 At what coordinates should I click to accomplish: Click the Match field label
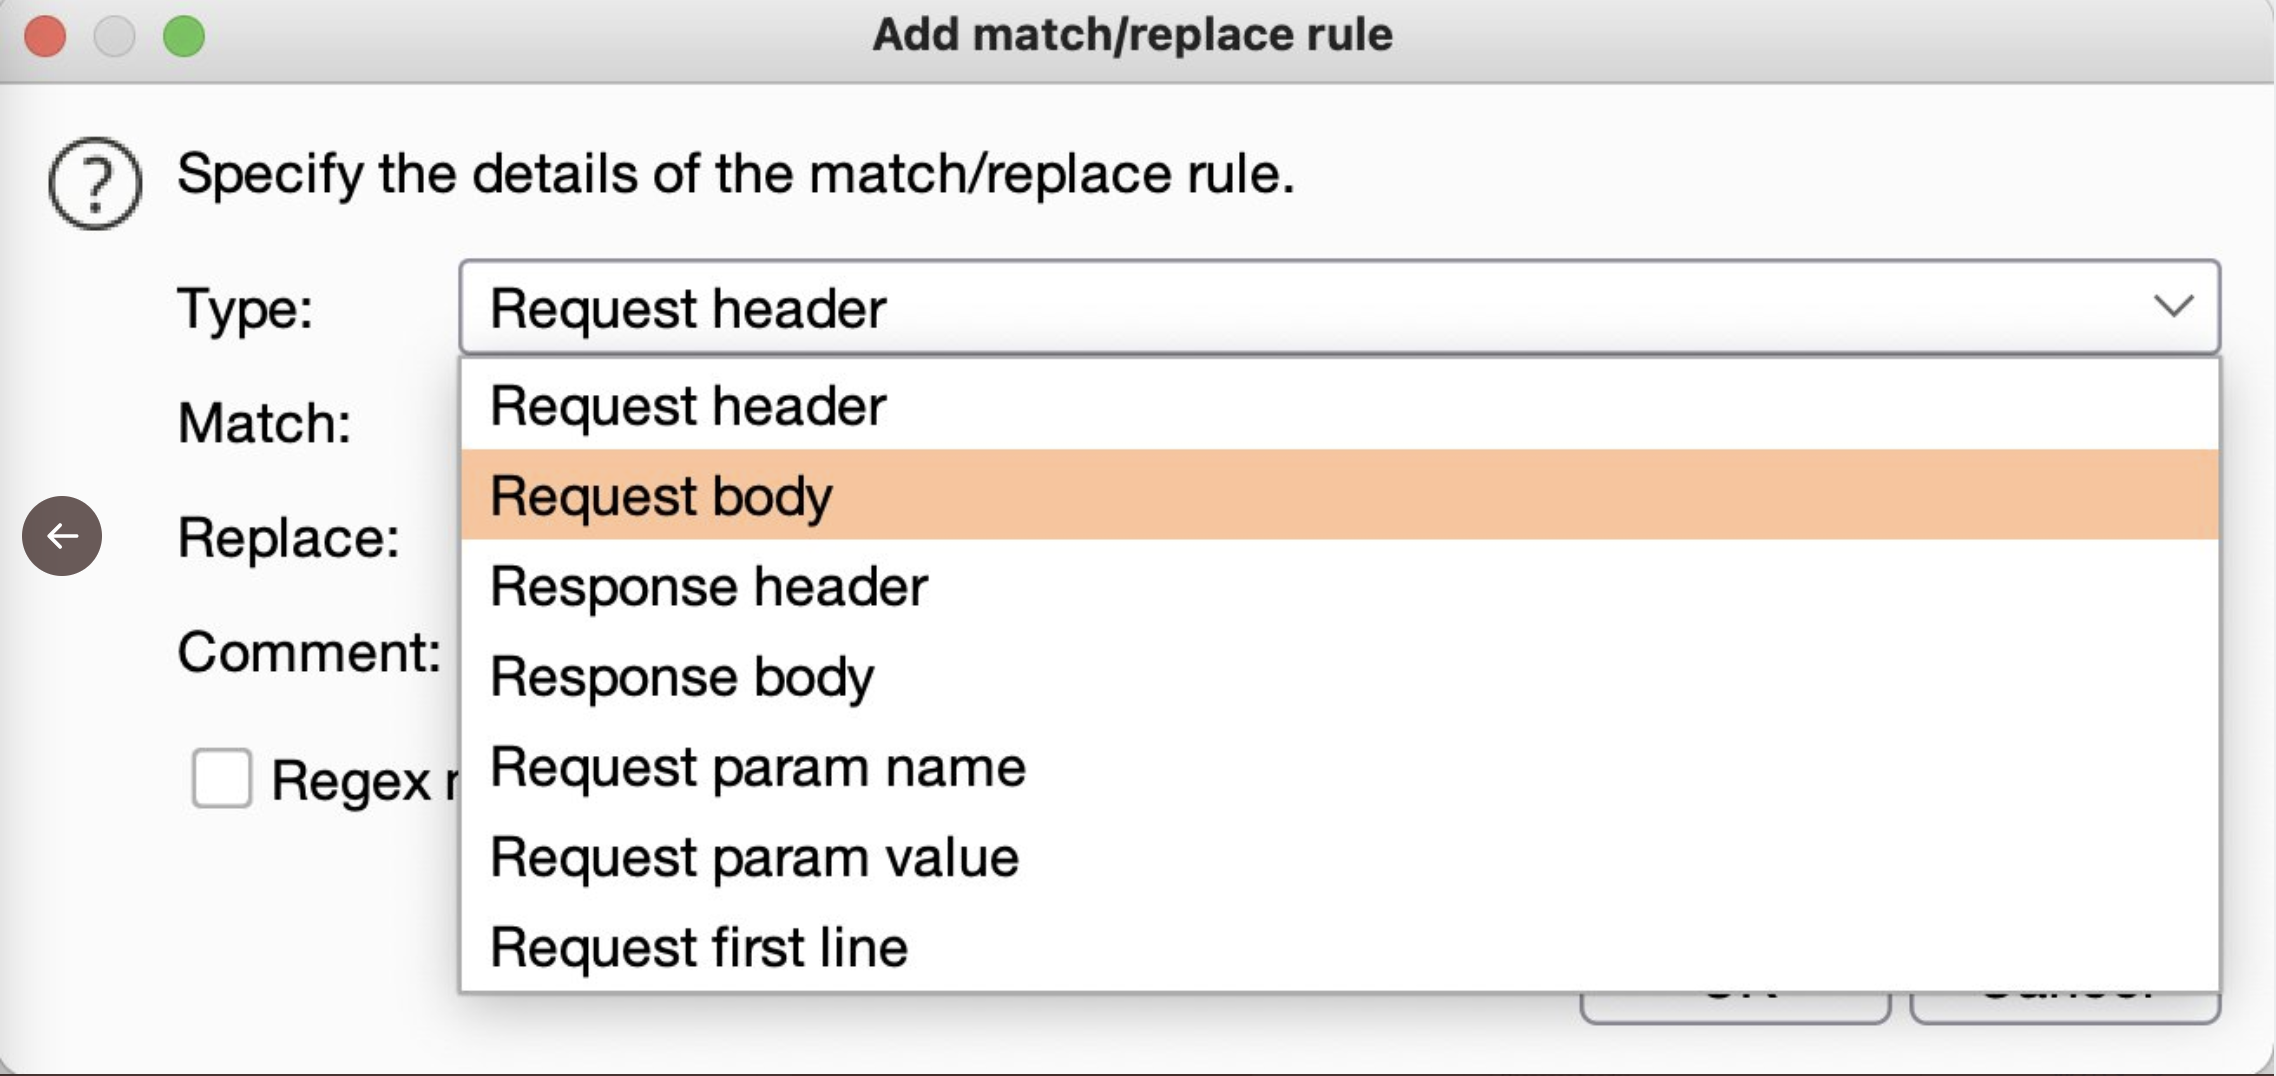(264, 423)
